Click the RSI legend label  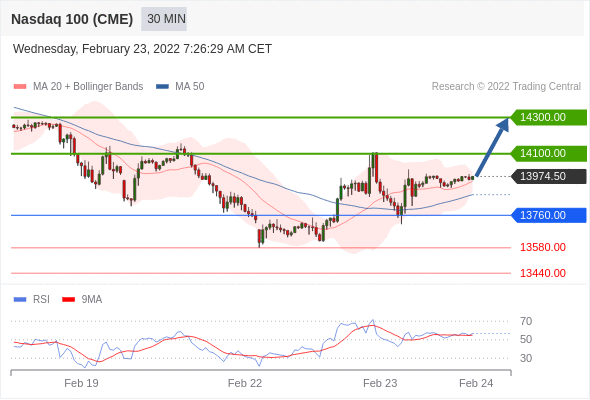click(x=41, y=300)
